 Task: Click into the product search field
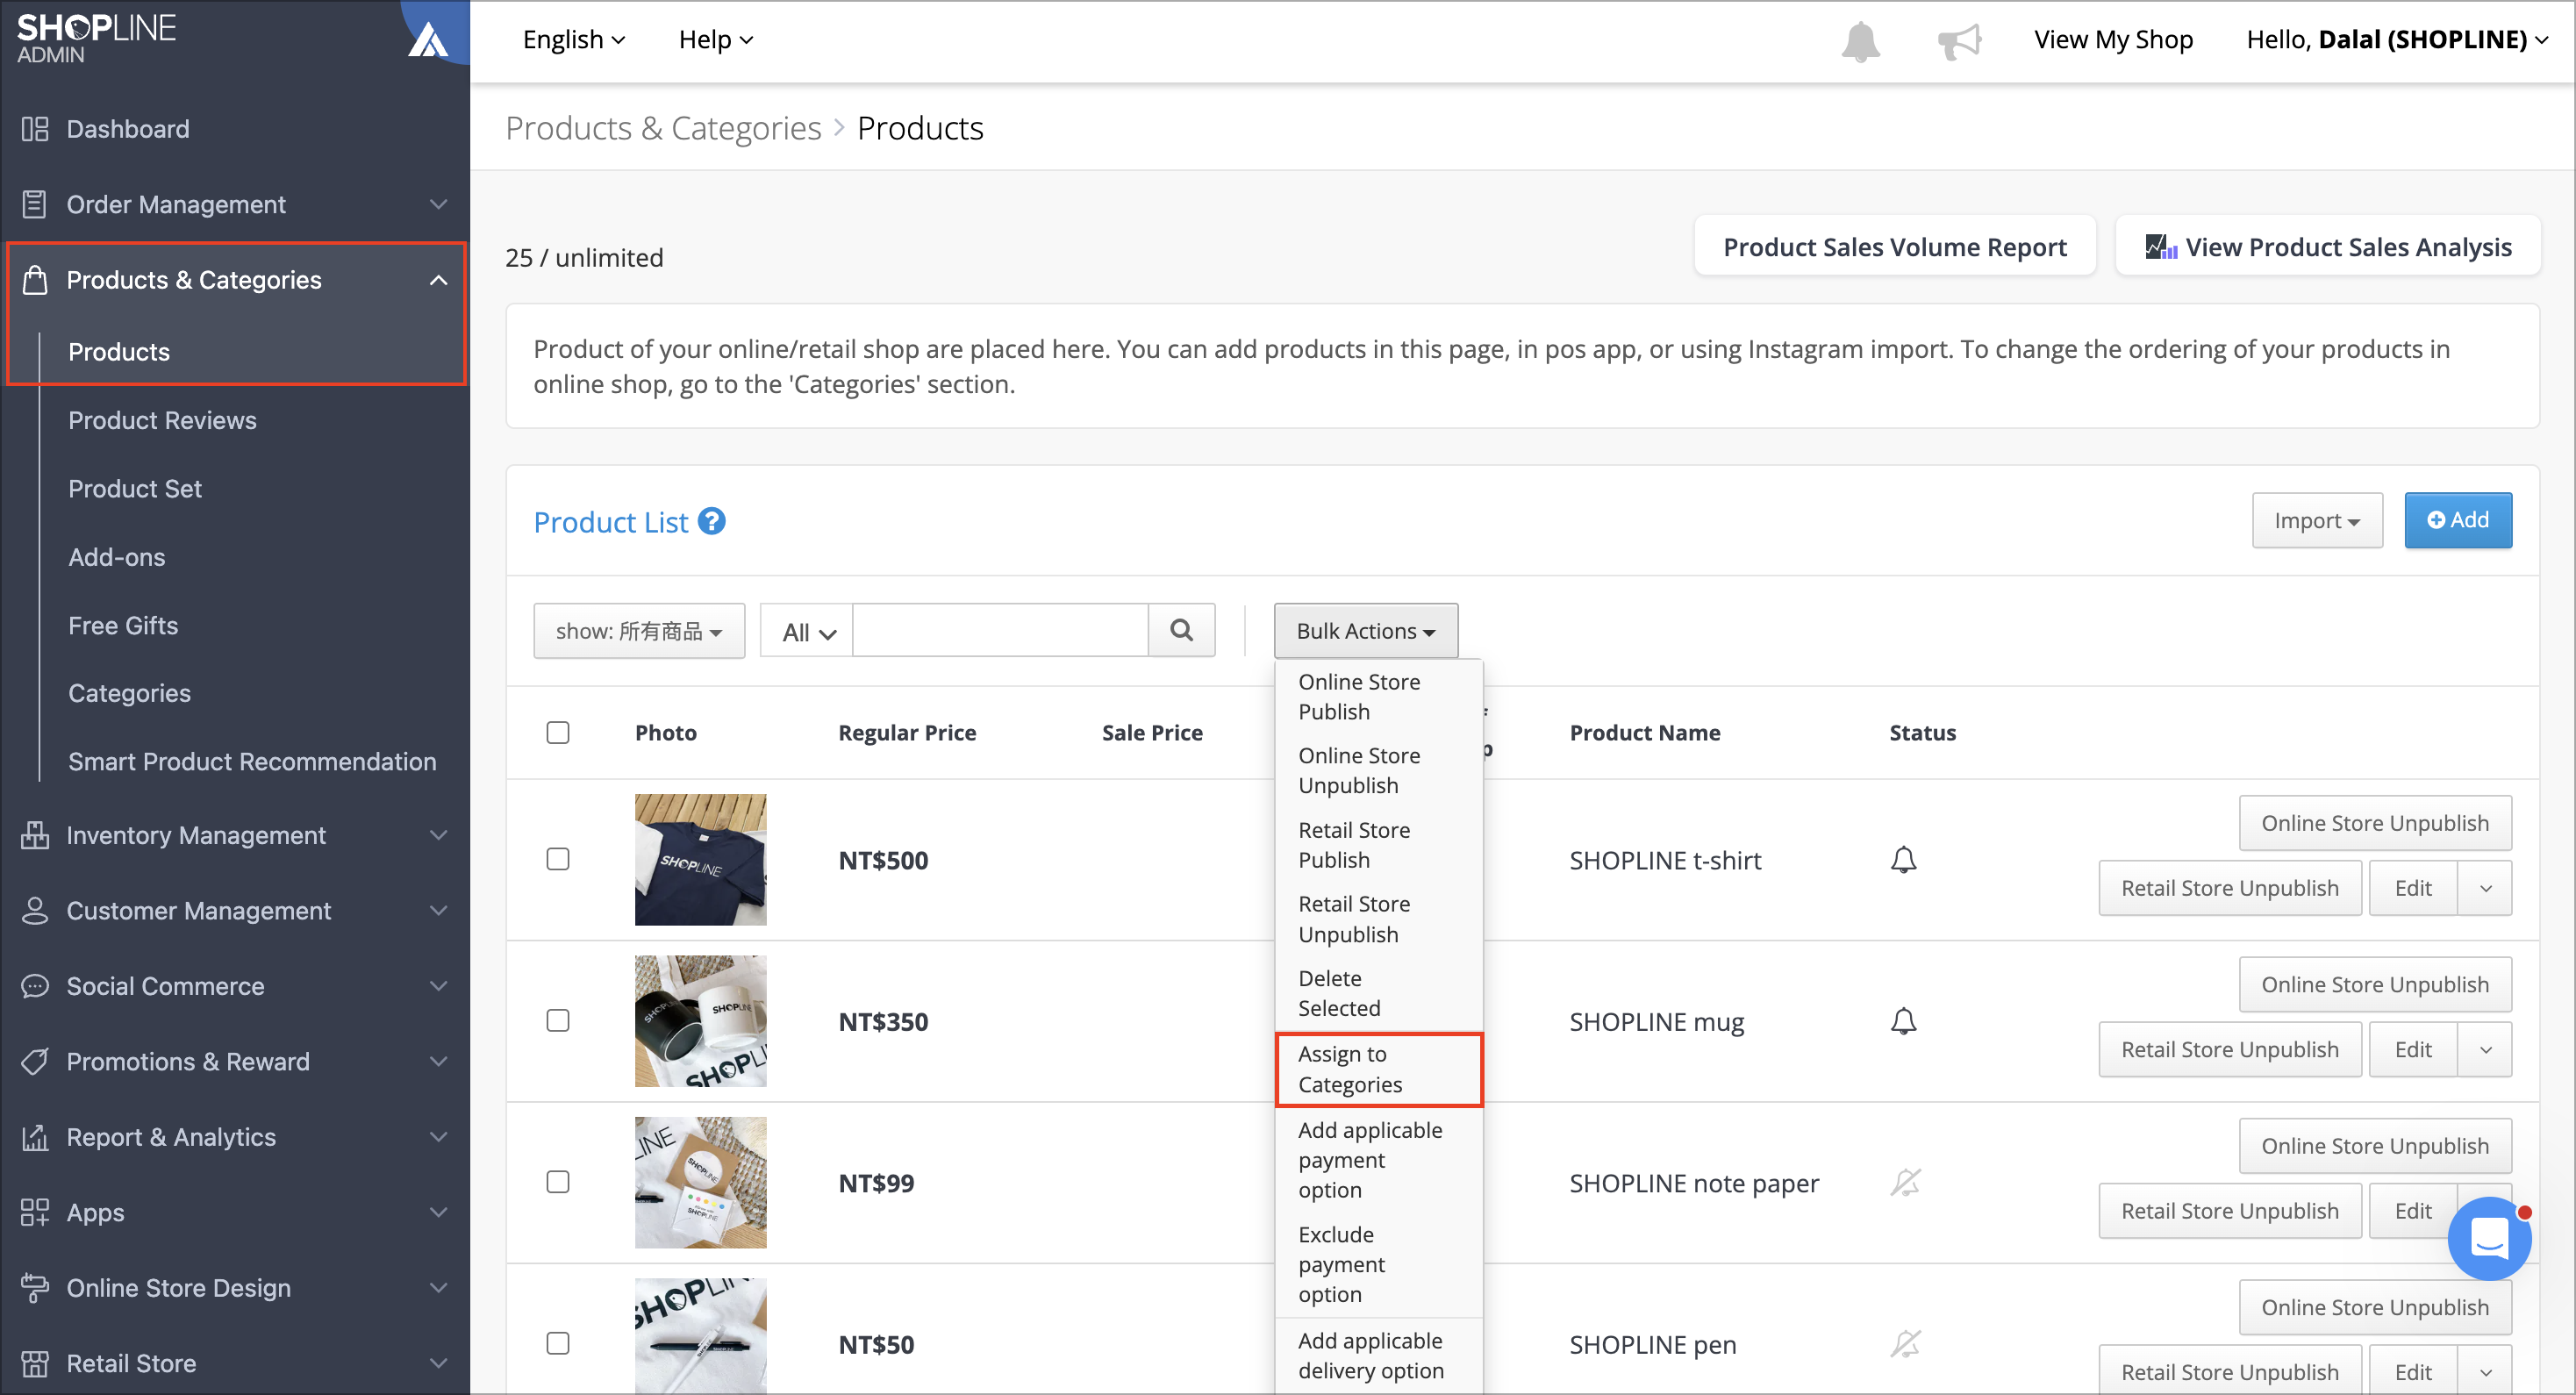pyautogui.click(x=1000, y=630)
